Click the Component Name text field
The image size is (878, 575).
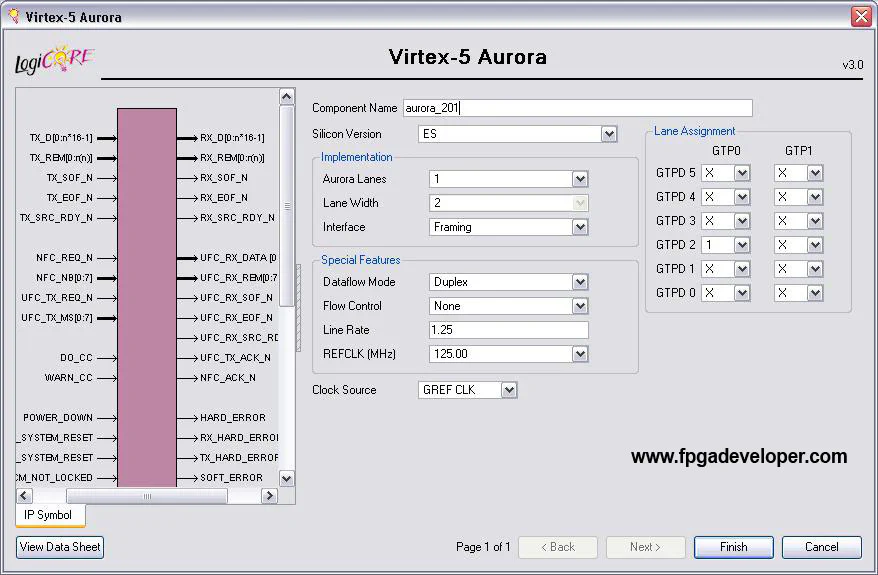click(576, 108)
